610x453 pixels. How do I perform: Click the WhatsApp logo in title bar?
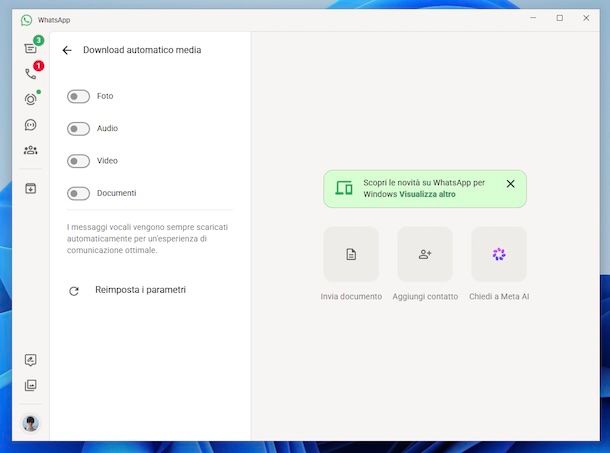[x=26, y=20]
